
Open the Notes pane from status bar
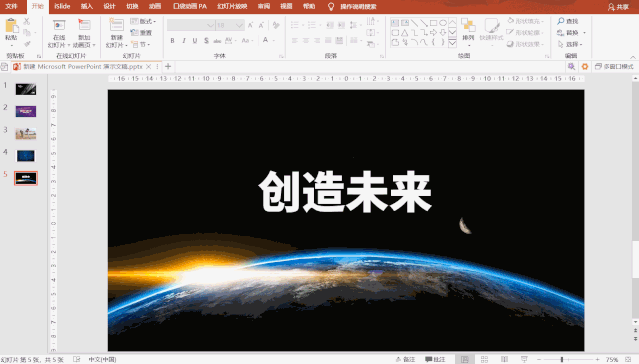pos(405,359)
